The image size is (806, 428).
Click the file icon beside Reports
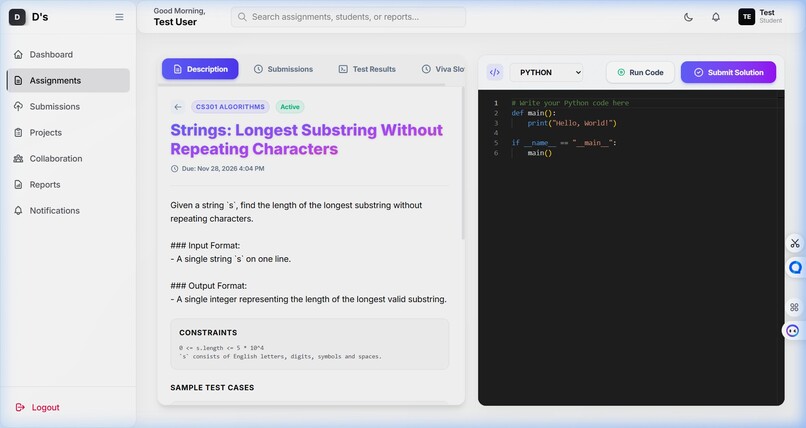19,184
